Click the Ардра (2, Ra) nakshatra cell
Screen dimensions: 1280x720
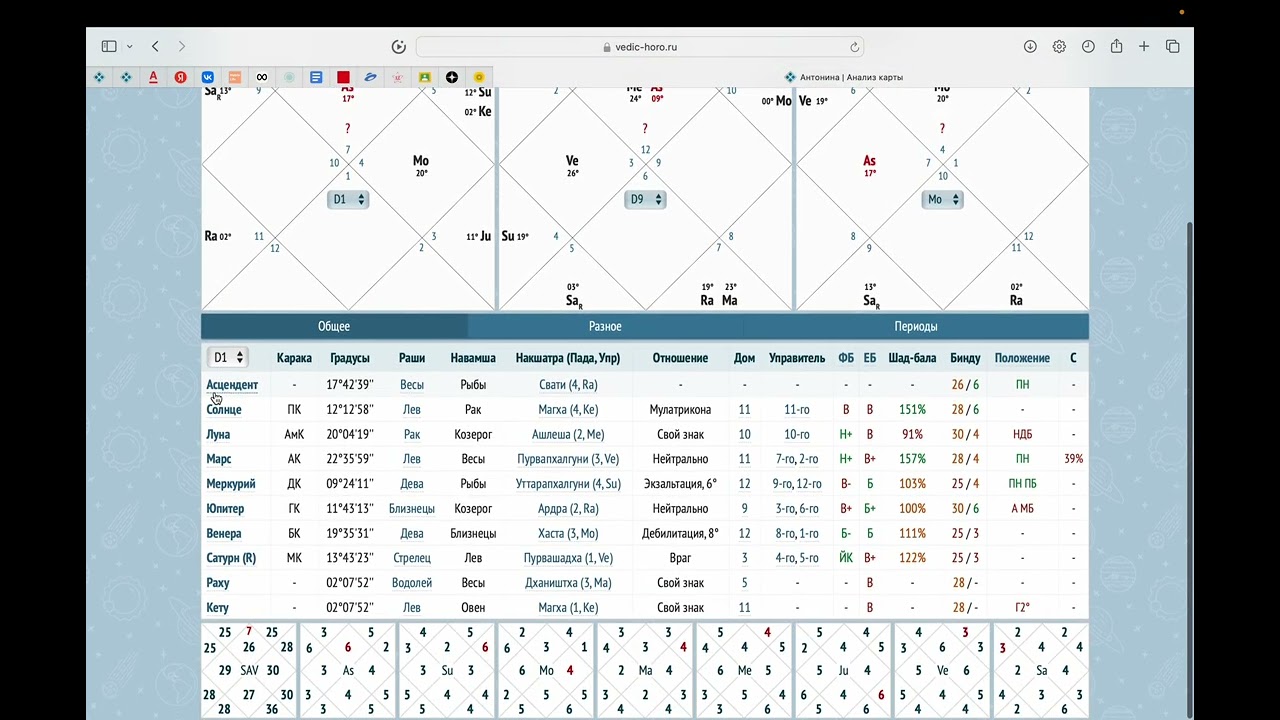tap(568, 509)
